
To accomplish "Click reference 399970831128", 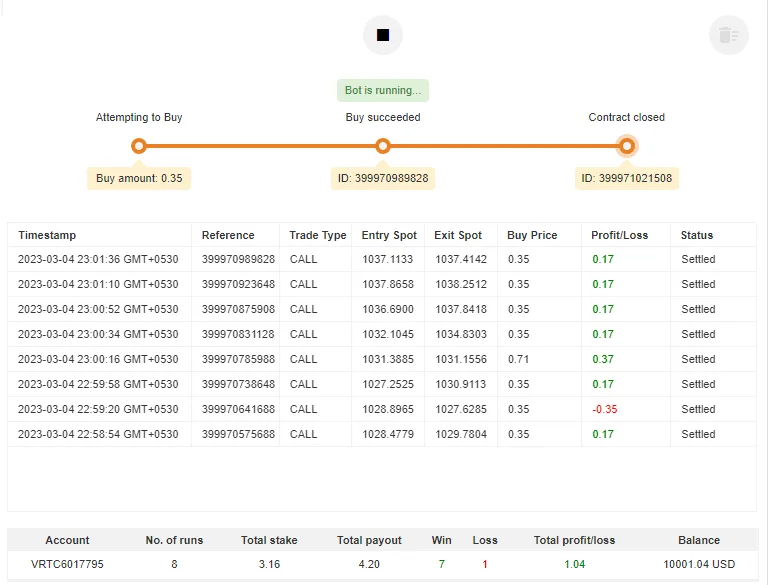I will 238,334.
